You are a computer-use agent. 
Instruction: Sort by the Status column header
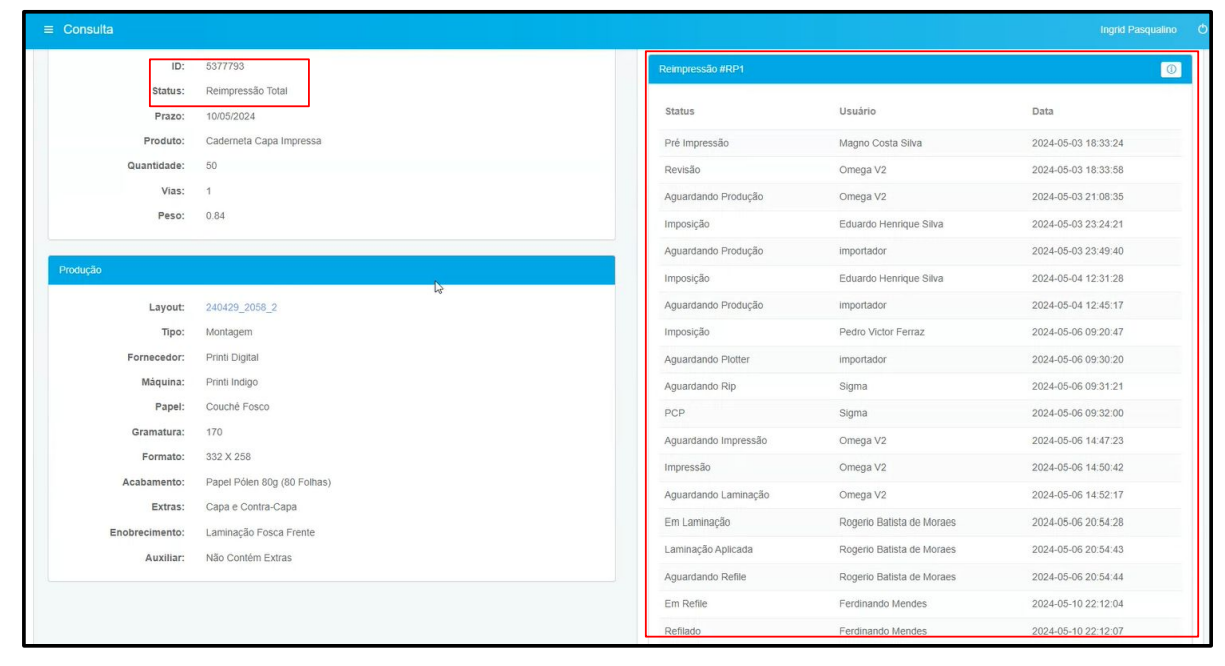(x=679, y=111)
